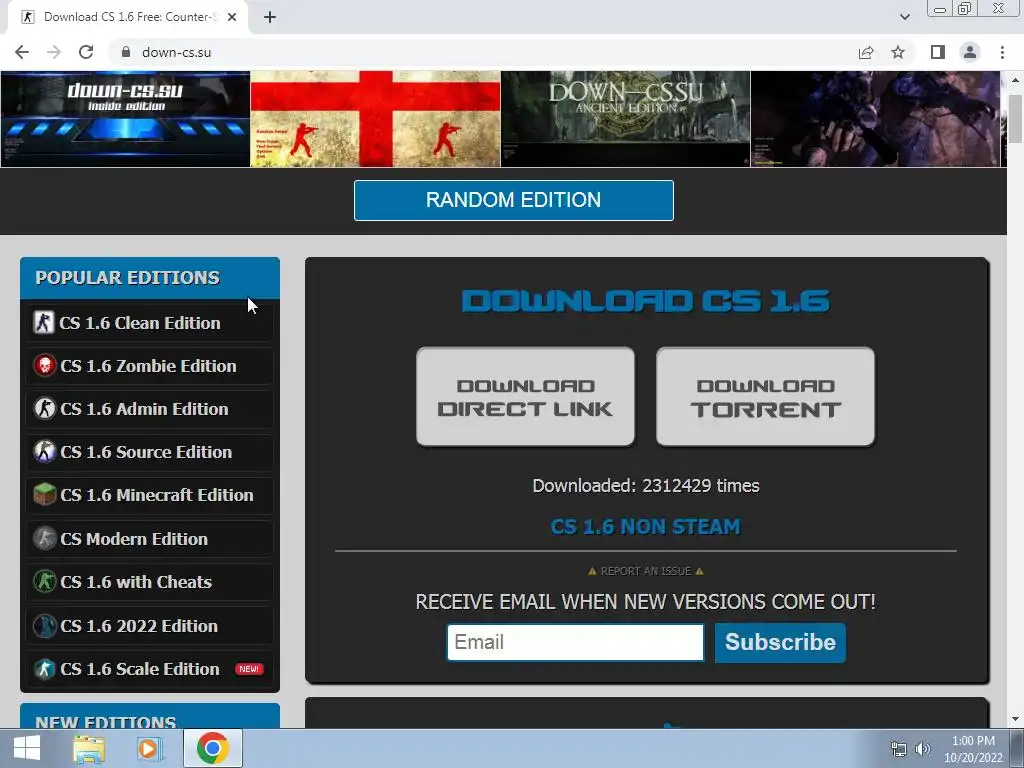
Task: Click the CS Modern Edition icon
Action: [44, 539]
